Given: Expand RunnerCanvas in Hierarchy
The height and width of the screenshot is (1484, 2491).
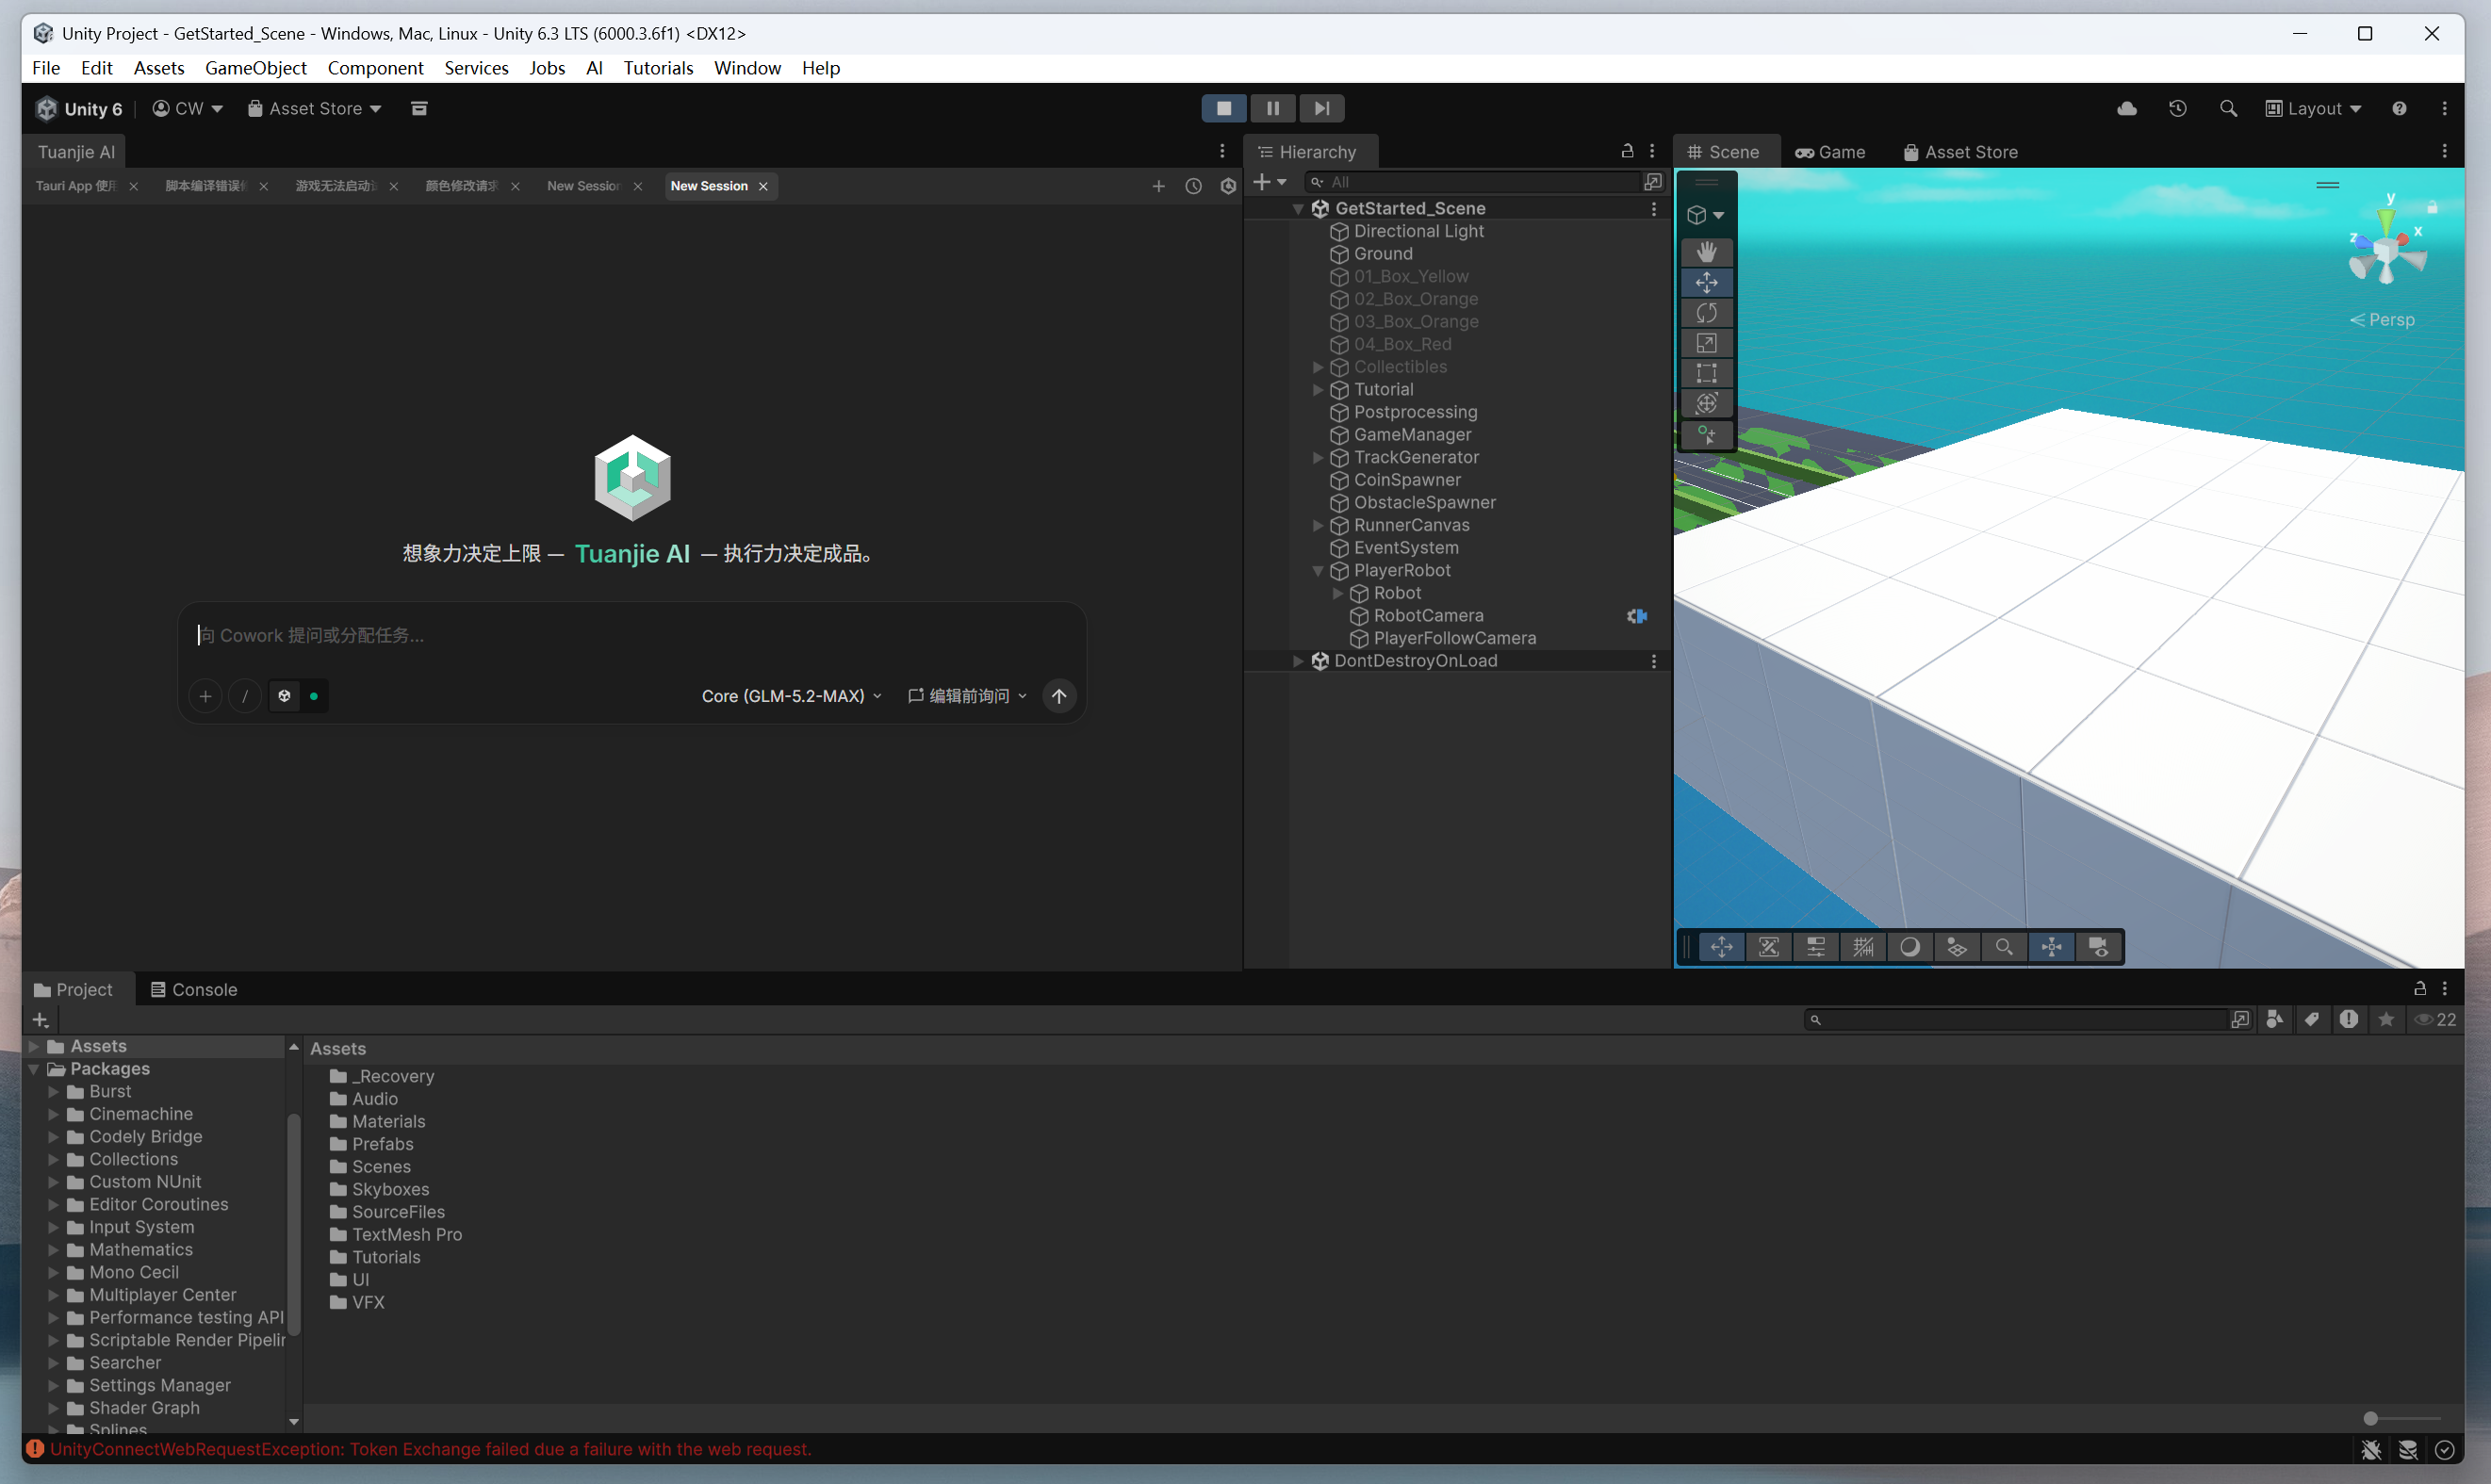Looking at the screenshot, I should pyautogui.click(x=1317, y=526).
